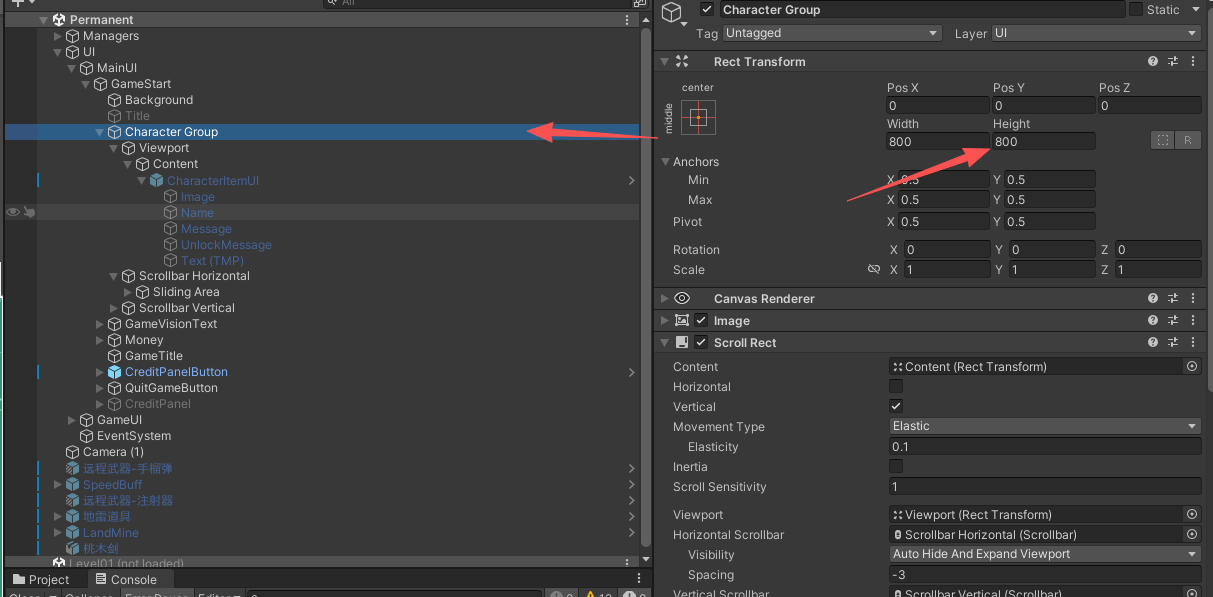Screen dimensions: 1213x597
Task: Open the scrollbar Visibility dropdown
Action: click(1045, 554)
